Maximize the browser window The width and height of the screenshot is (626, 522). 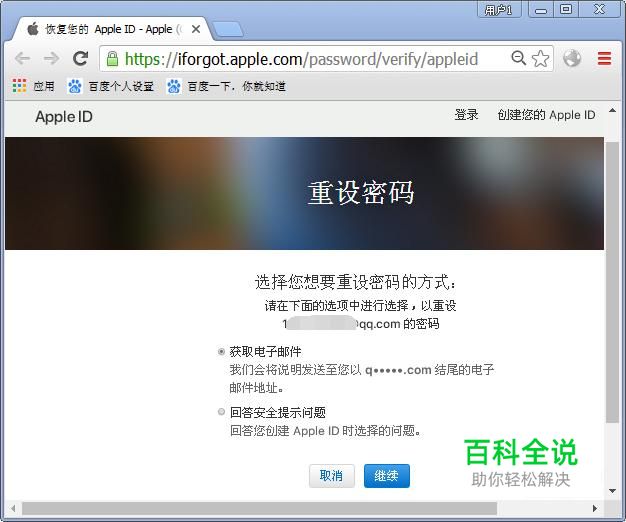point(566,10)
